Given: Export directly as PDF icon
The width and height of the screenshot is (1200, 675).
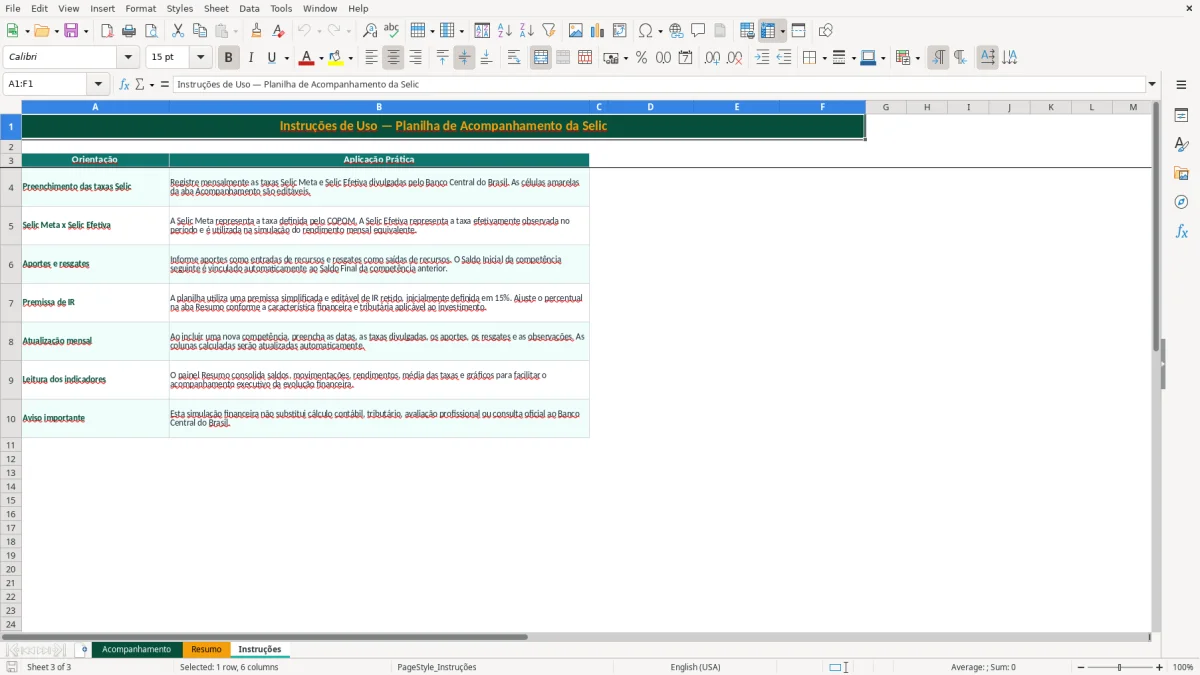Looking at the screenshot, I should pyautogui.click(x=107, y=31).
